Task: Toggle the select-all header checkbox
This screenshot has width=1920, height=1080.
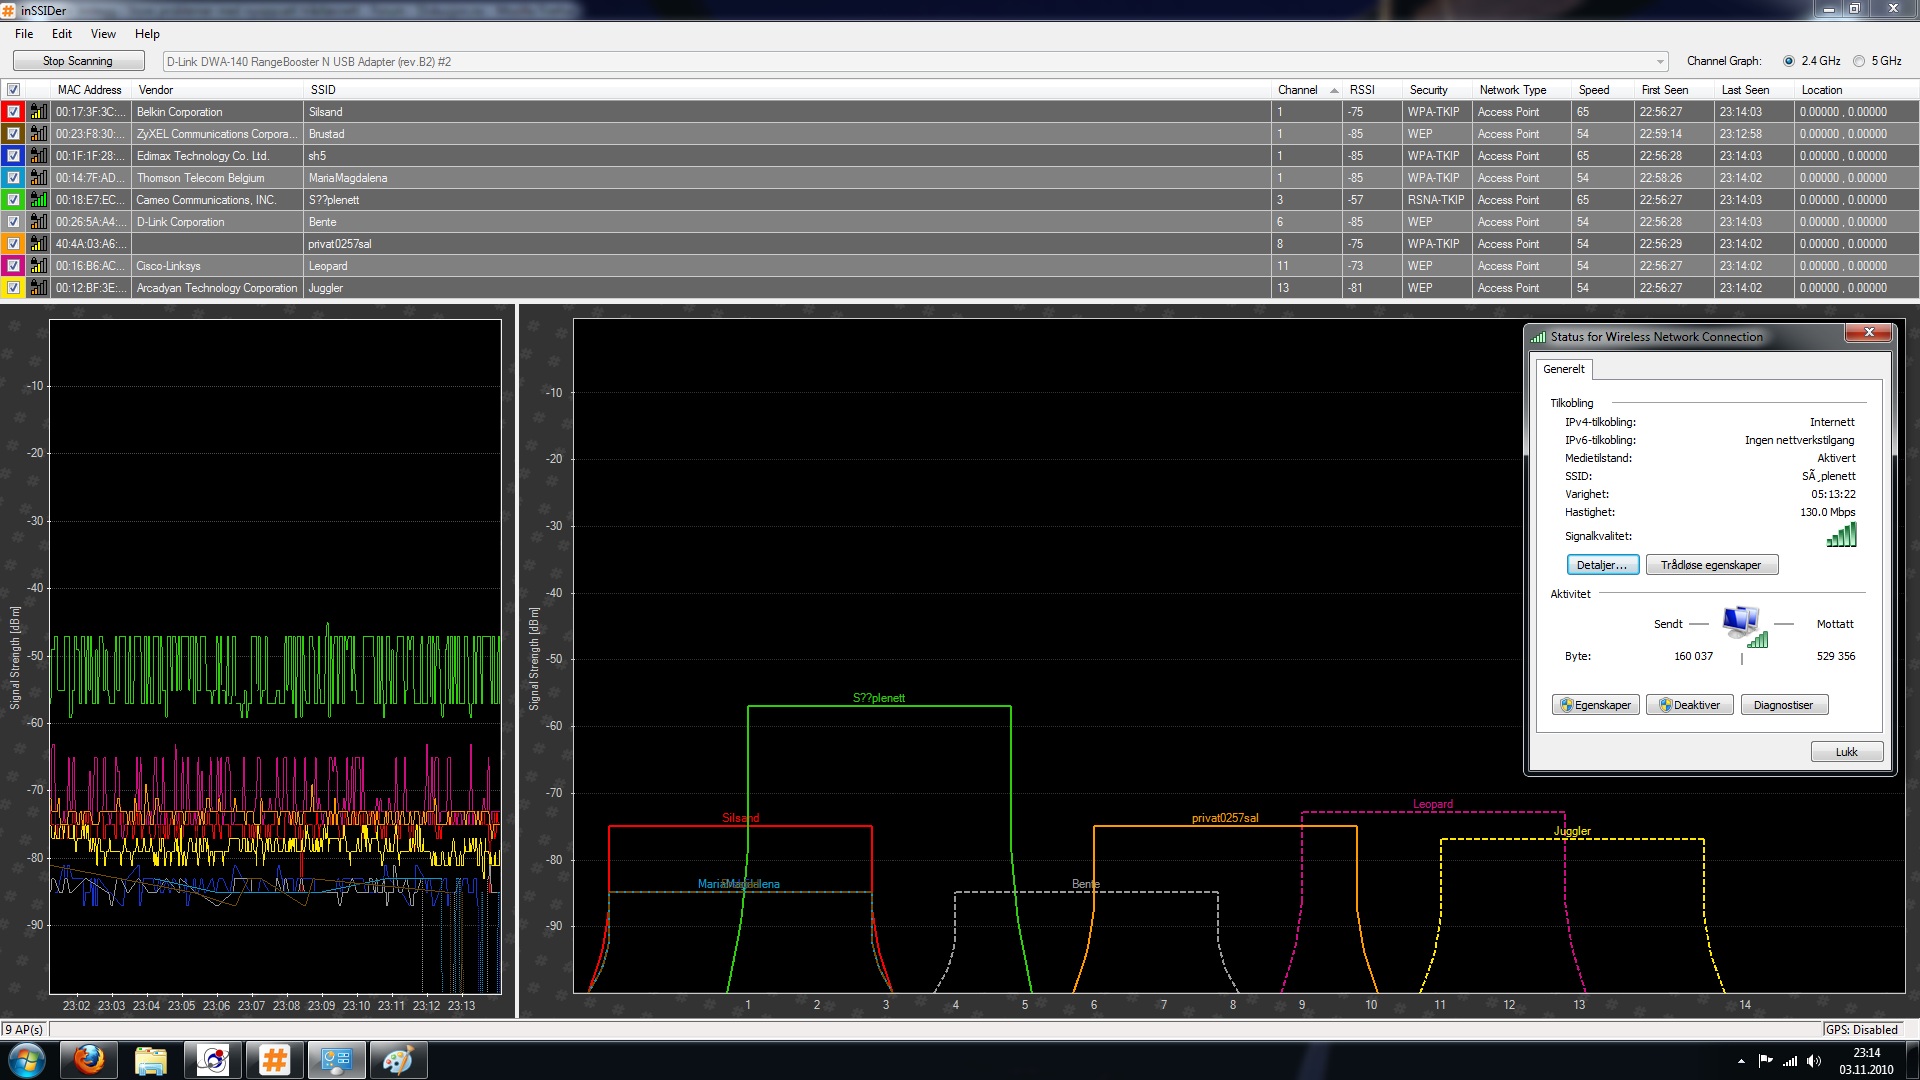Action: click(13, 90)
